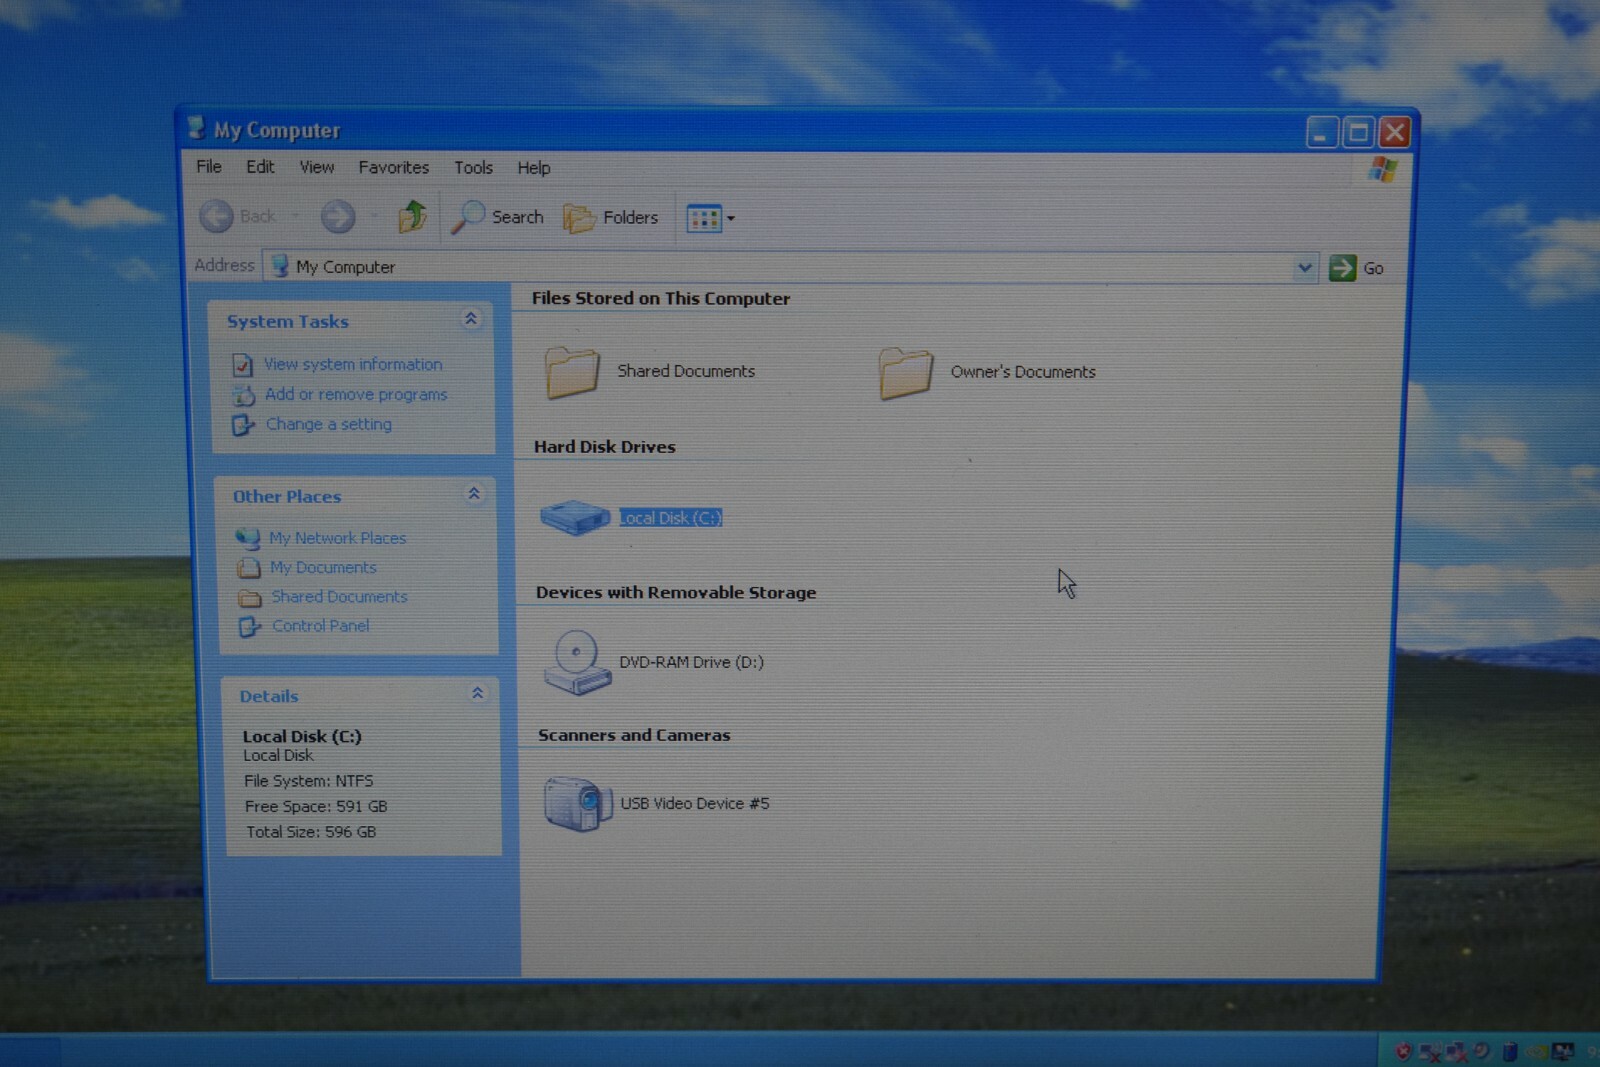
Task: Click the Security Center red shield tray icon
Action: pyautogui.click(x=1403, y=1051)
